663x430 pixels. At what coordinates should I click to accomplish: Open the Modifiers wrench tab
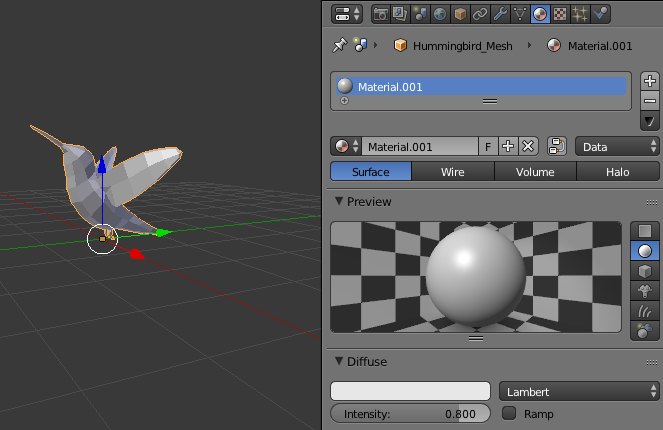pos(500,14)
